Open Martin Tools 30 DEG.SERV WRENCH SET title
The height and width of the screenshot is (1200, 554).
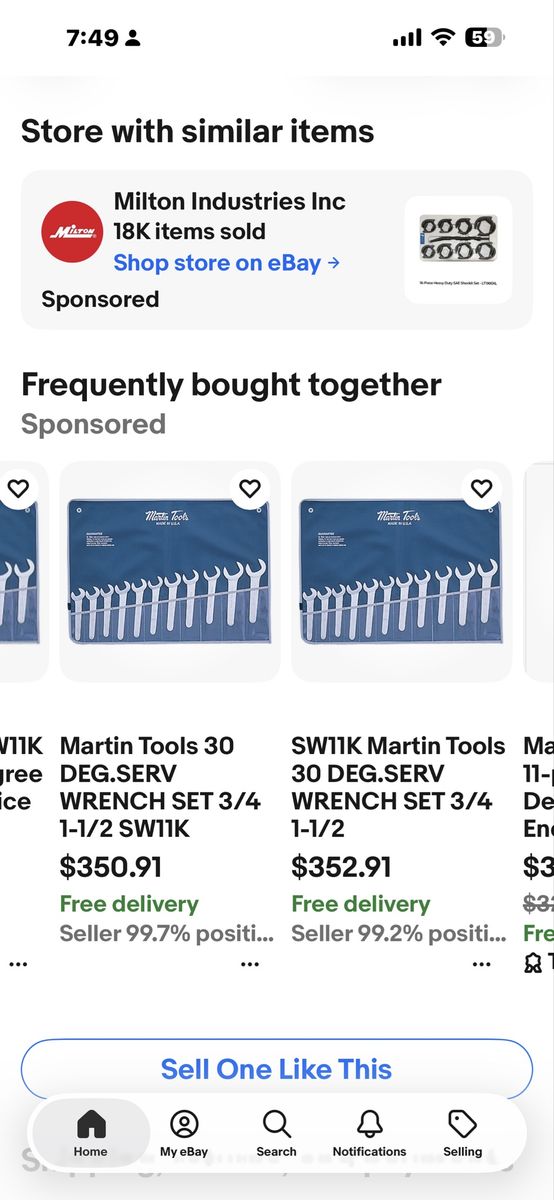coord(161,787)
